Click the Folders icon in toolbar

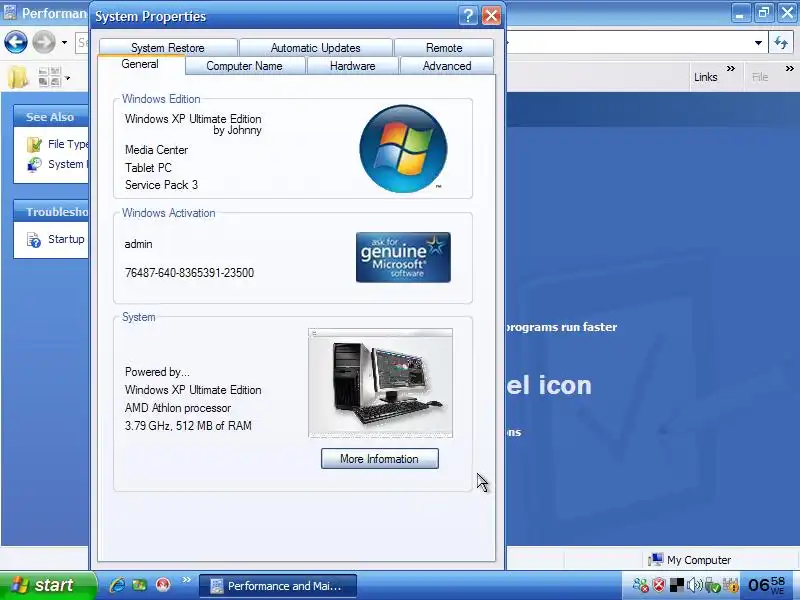click(x=18, y=78)
